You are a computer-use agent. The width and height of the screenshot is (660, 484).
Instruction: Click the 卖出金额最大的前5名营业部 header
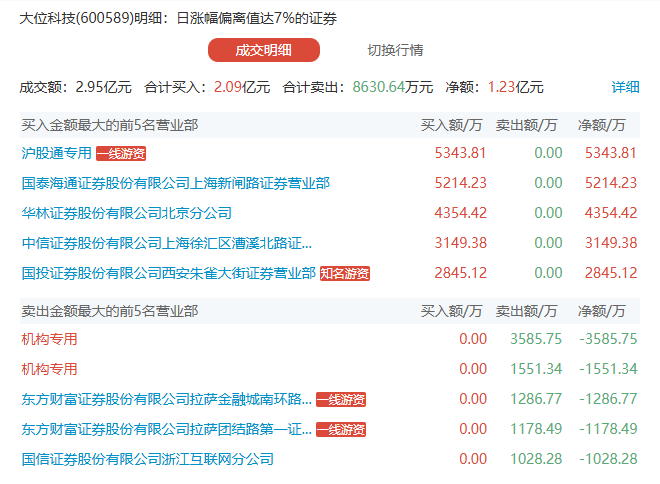[x=109, y=311]
